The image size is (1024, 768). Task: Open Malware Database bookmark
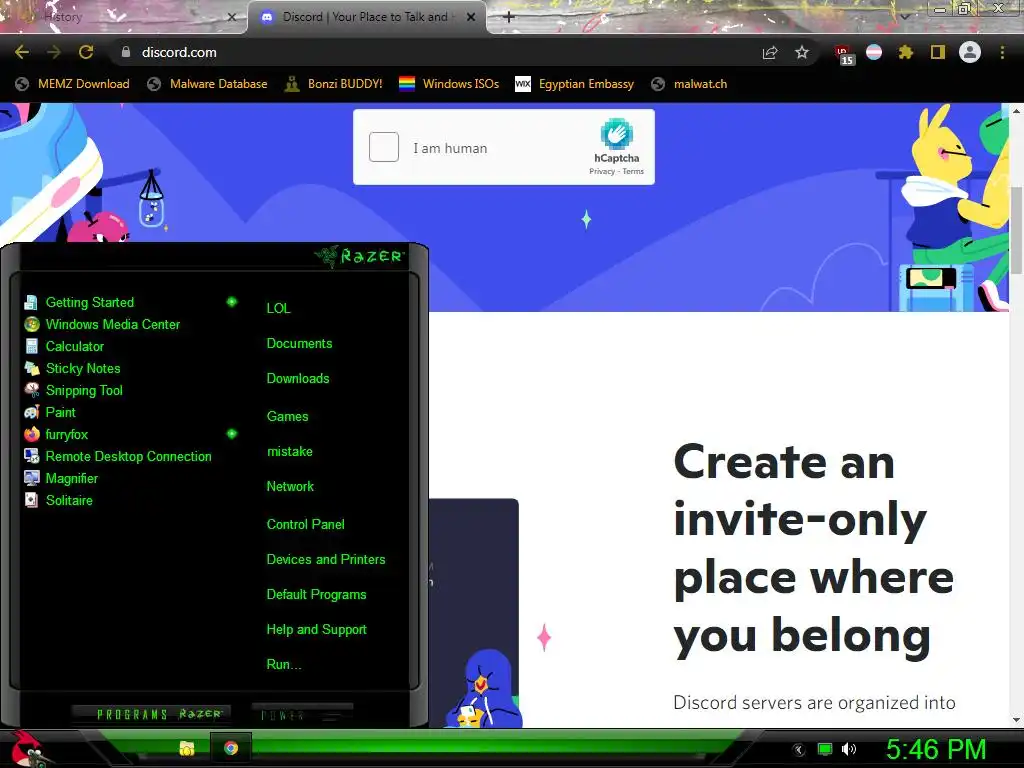[x=207, y=84]
